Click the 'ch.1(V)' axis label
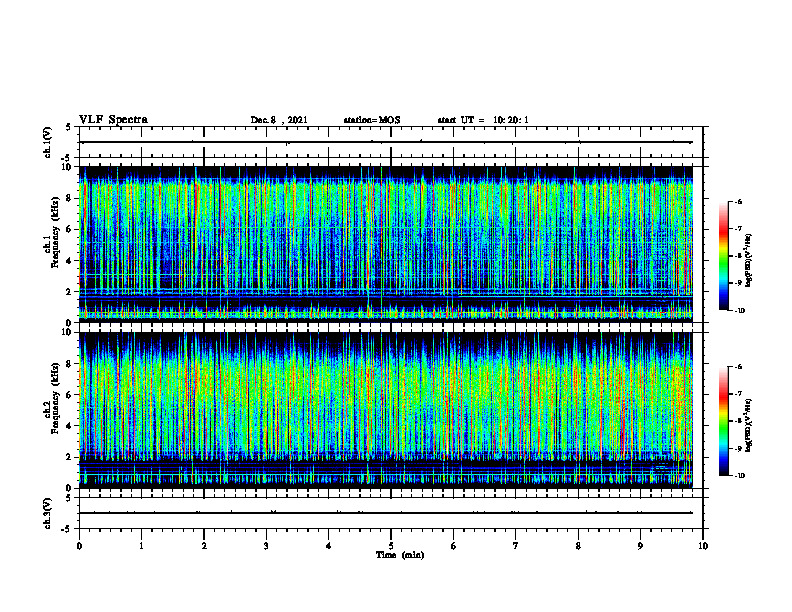Viewport: 792px width, 612px height. 47,142
